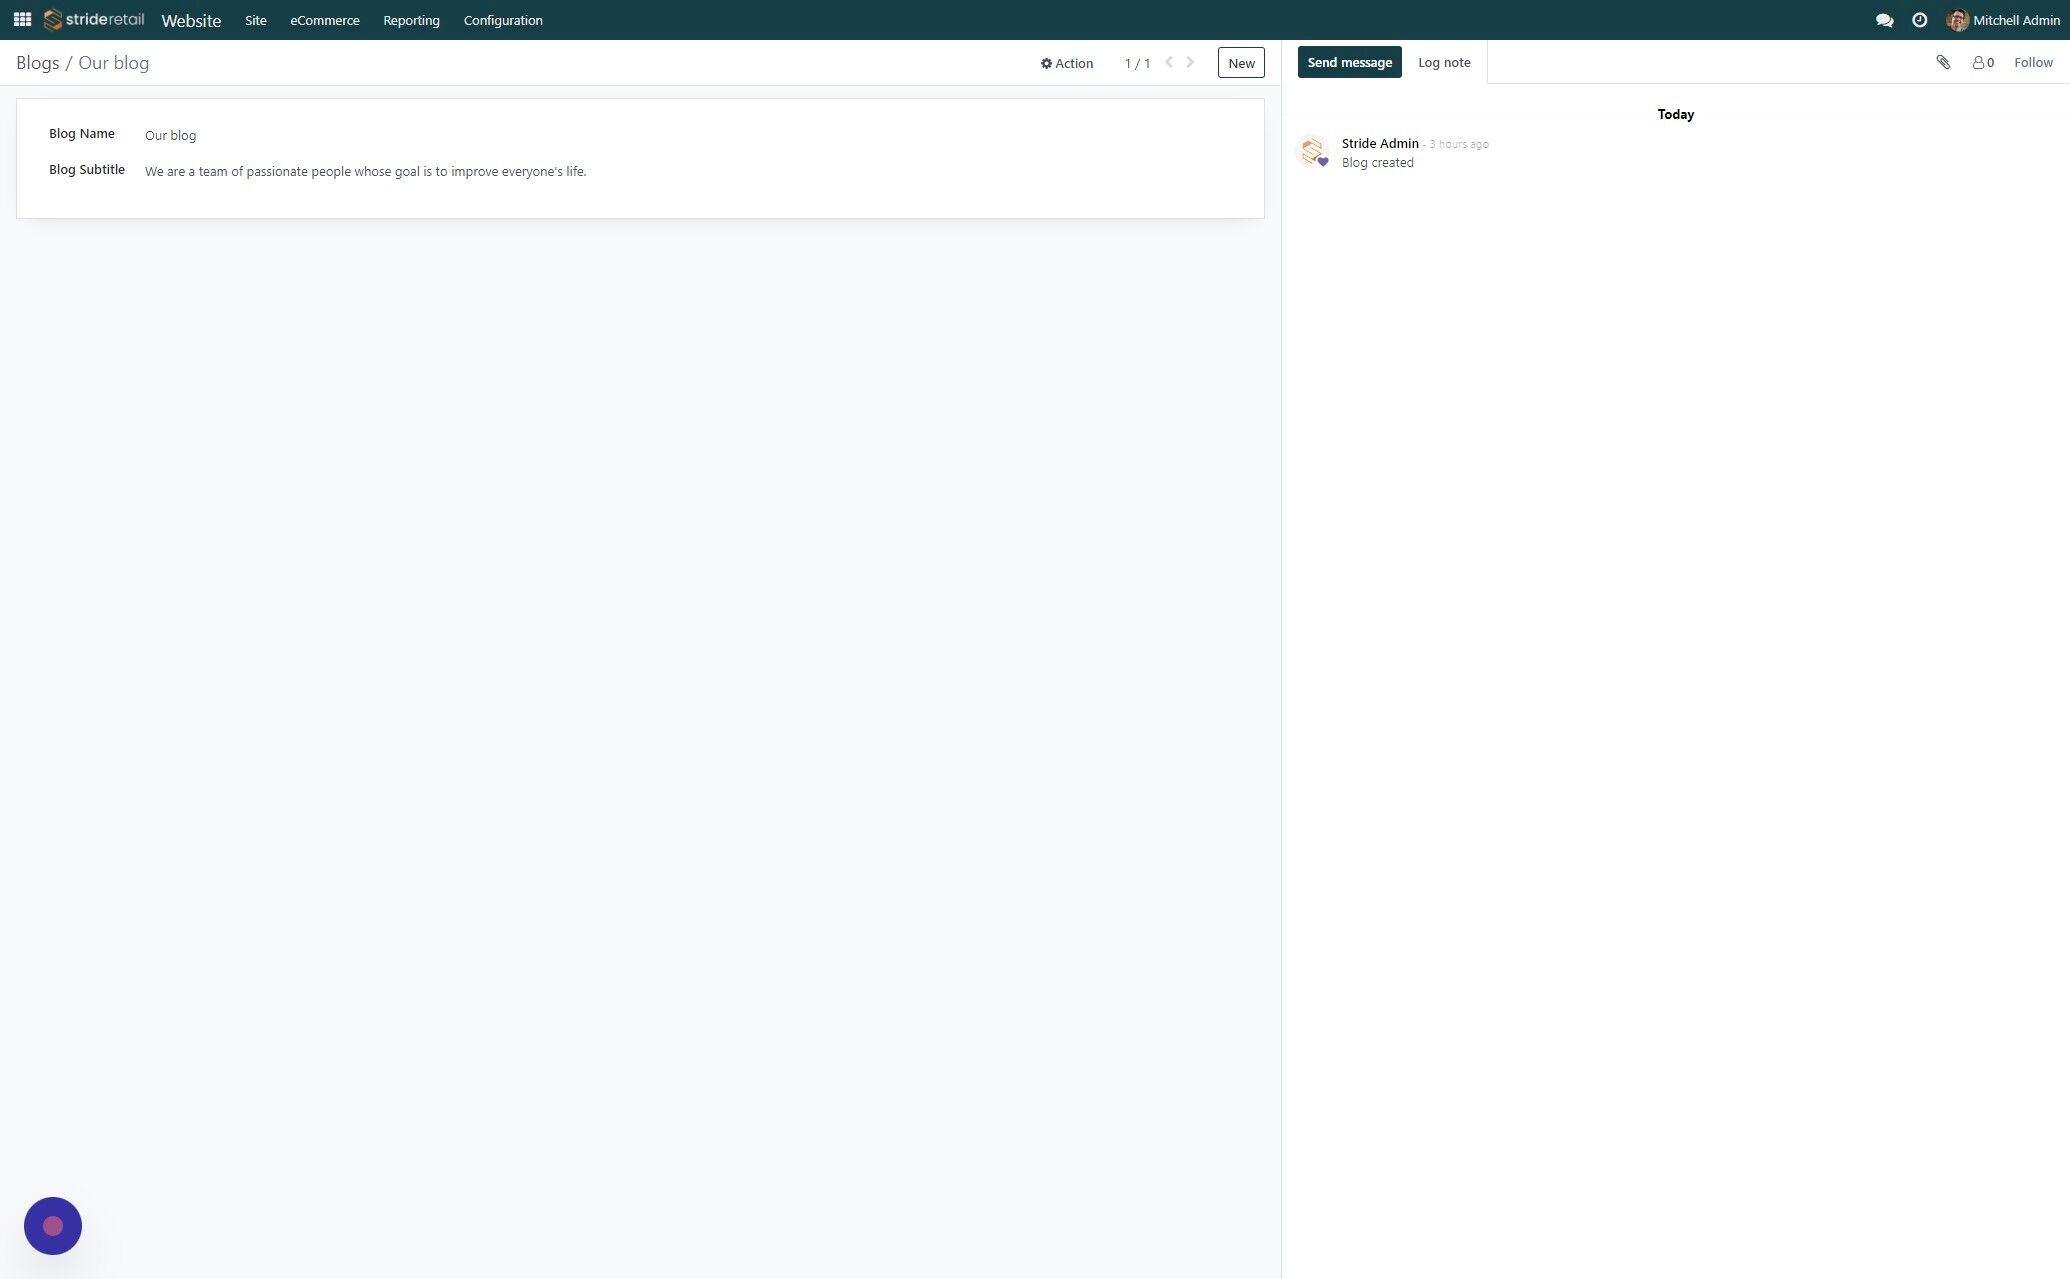Open the apps grid menu icon
The width and height of the screenshot is (2070, 1279).
point(22,20)
